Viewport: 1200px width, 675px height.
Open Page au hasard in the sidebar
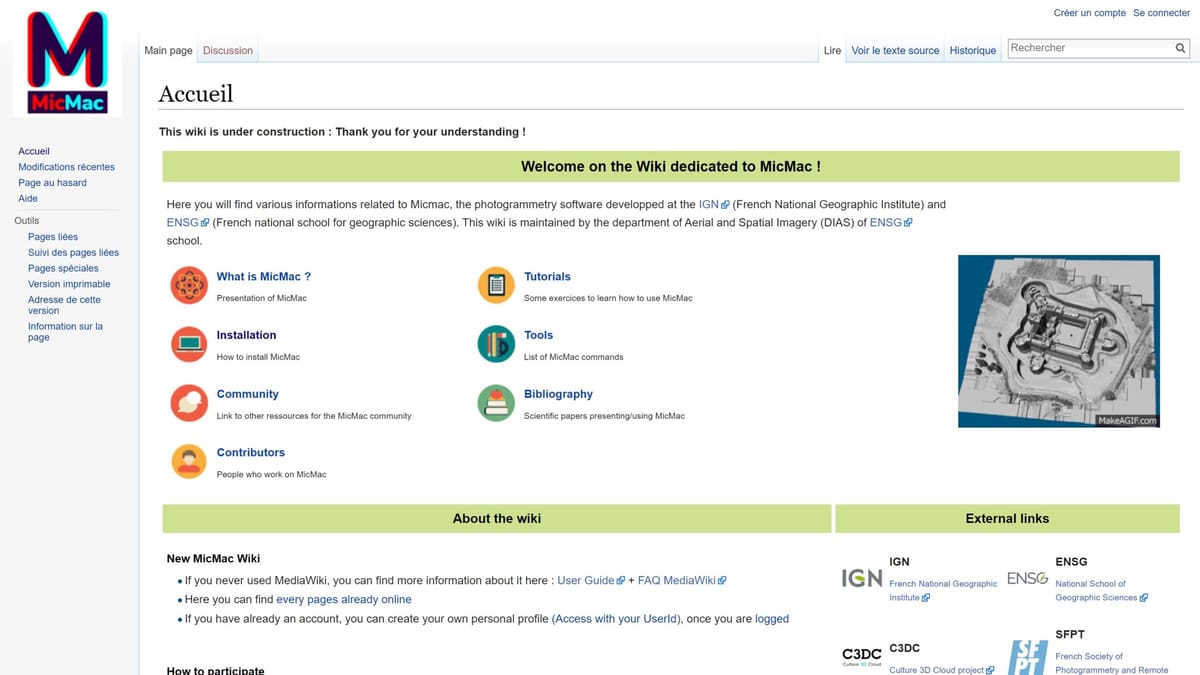click(x=52, y=183)
